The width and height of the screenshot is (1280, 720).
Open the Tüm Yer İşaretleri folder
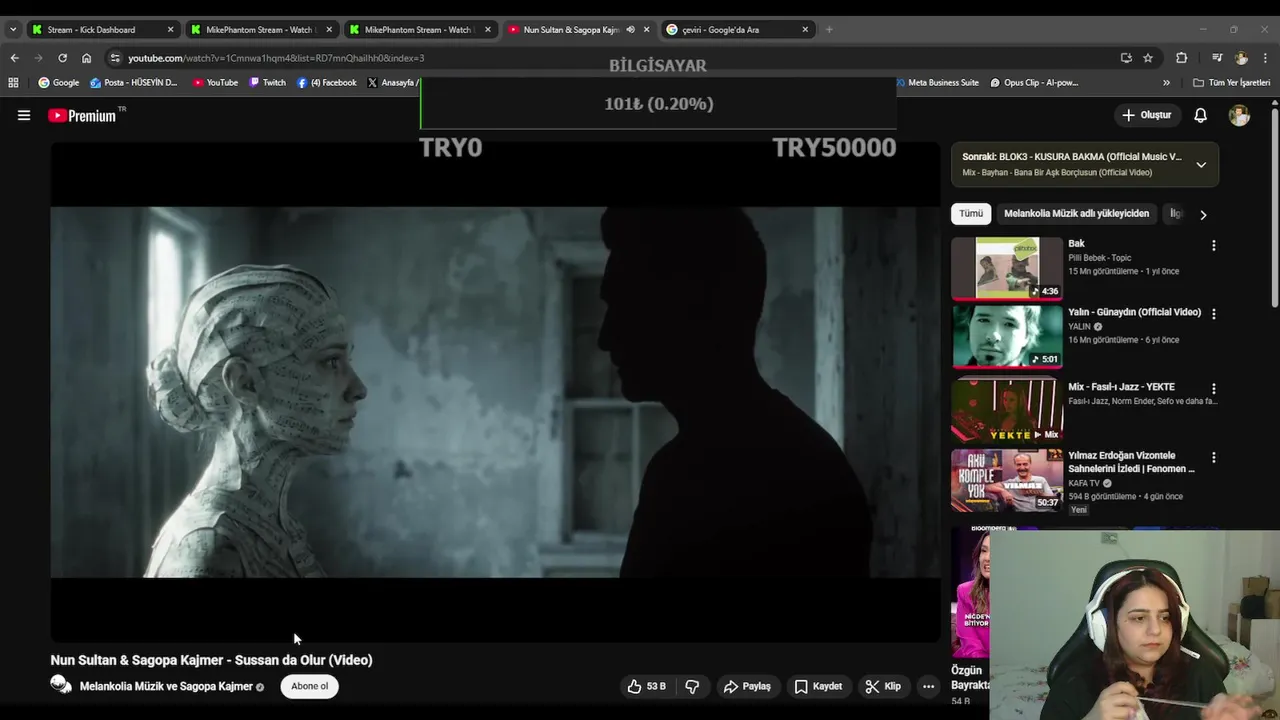1231,83
